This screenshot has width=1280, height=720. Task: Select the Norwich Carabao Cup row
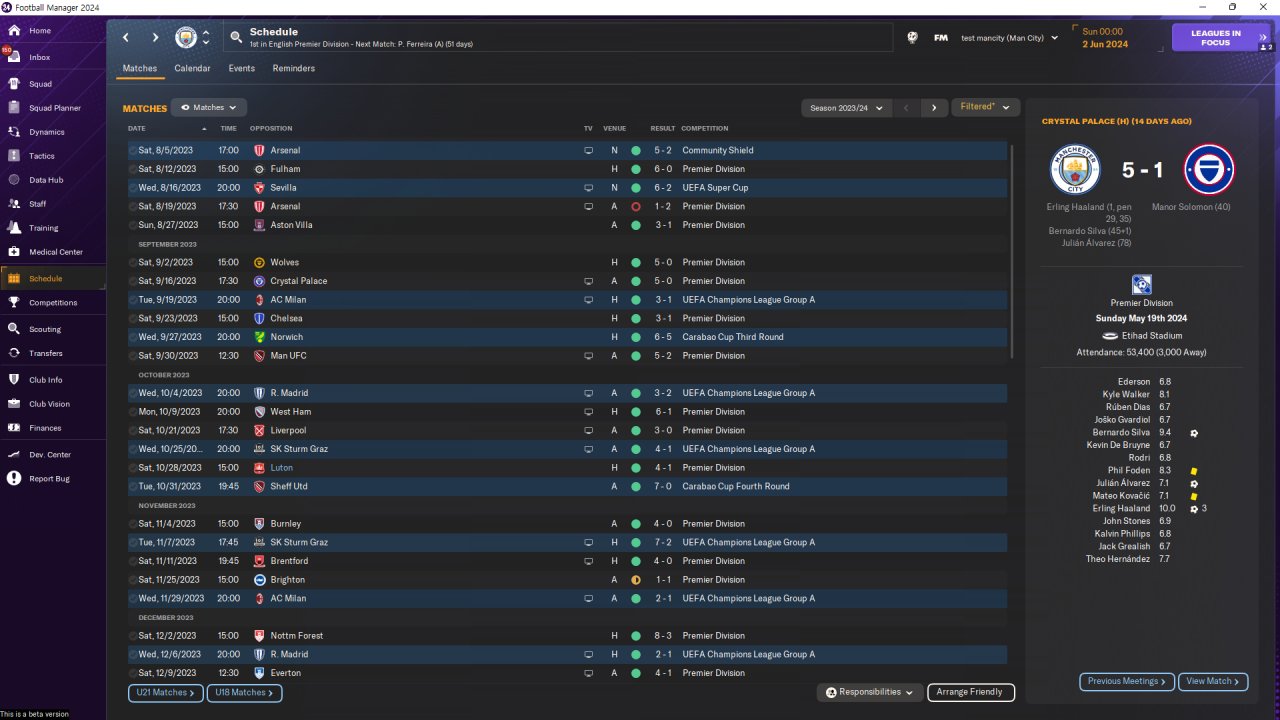tap(567, 337)
